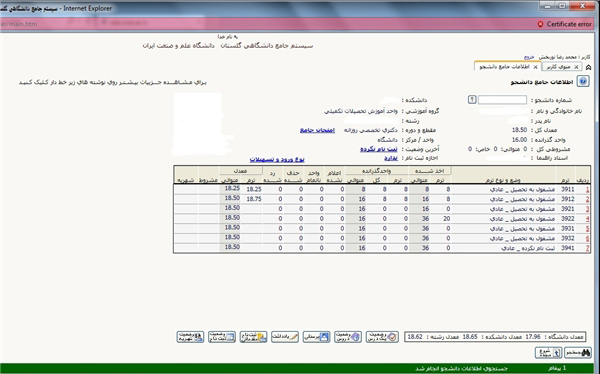The height and width of the screenshot is (374, 600).
Task: Open row 3 link for term 3921
Action: tap(587, 209)
